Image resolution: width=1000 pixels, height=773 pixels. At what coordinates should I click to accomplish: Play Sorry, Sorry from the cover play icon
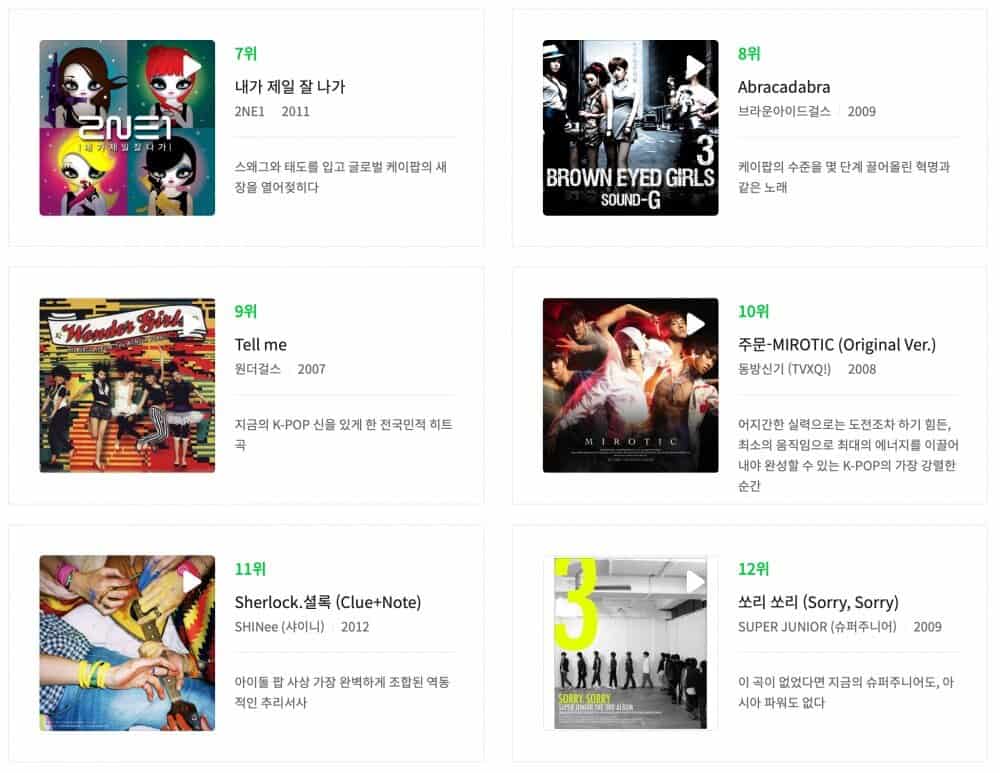[695, 582]
